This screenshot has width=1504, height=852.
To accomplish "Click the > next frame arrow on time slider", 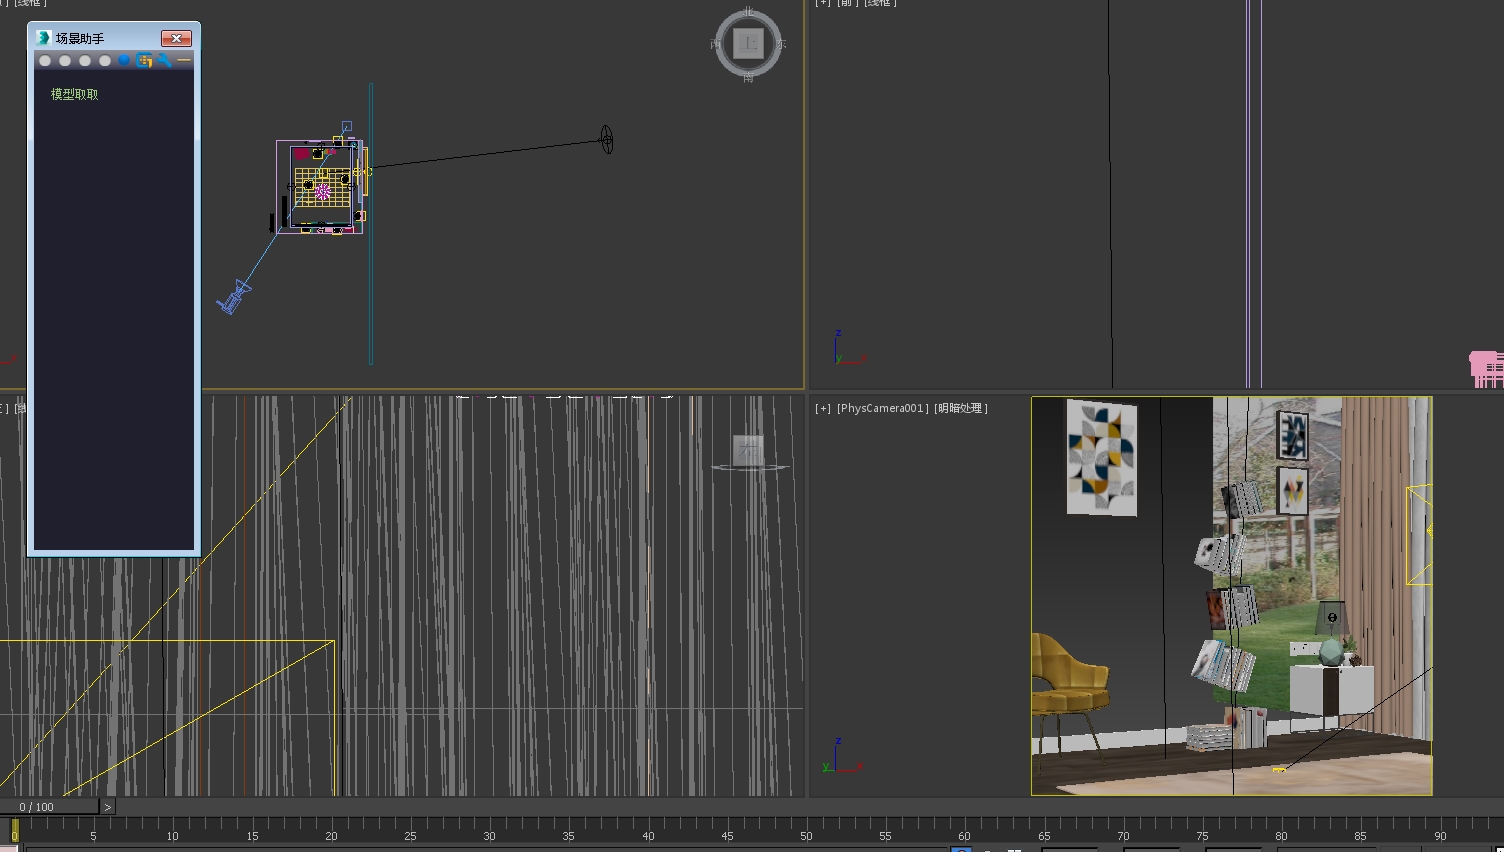I will click(108, 807).
